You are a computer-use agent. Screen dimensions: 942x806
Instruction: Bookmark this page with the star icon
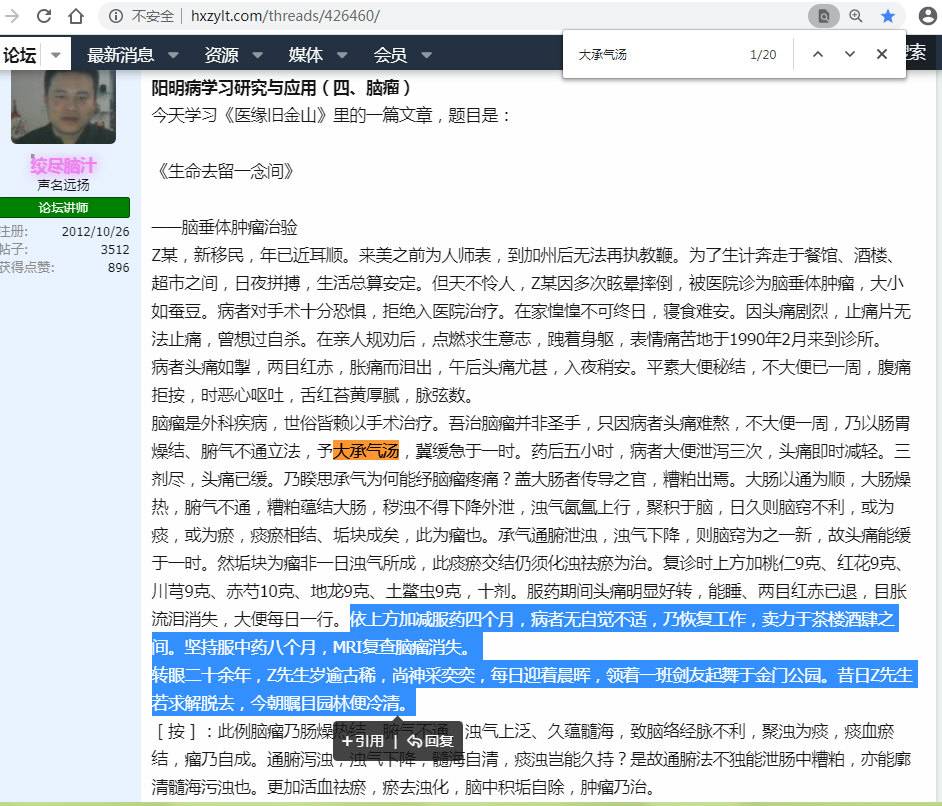pos(887,16)
